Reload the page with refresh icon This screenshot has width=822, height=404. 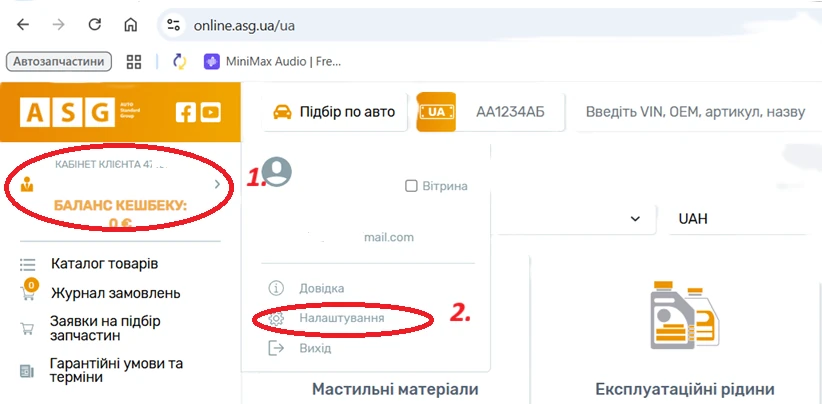click(x=94, y=25)
